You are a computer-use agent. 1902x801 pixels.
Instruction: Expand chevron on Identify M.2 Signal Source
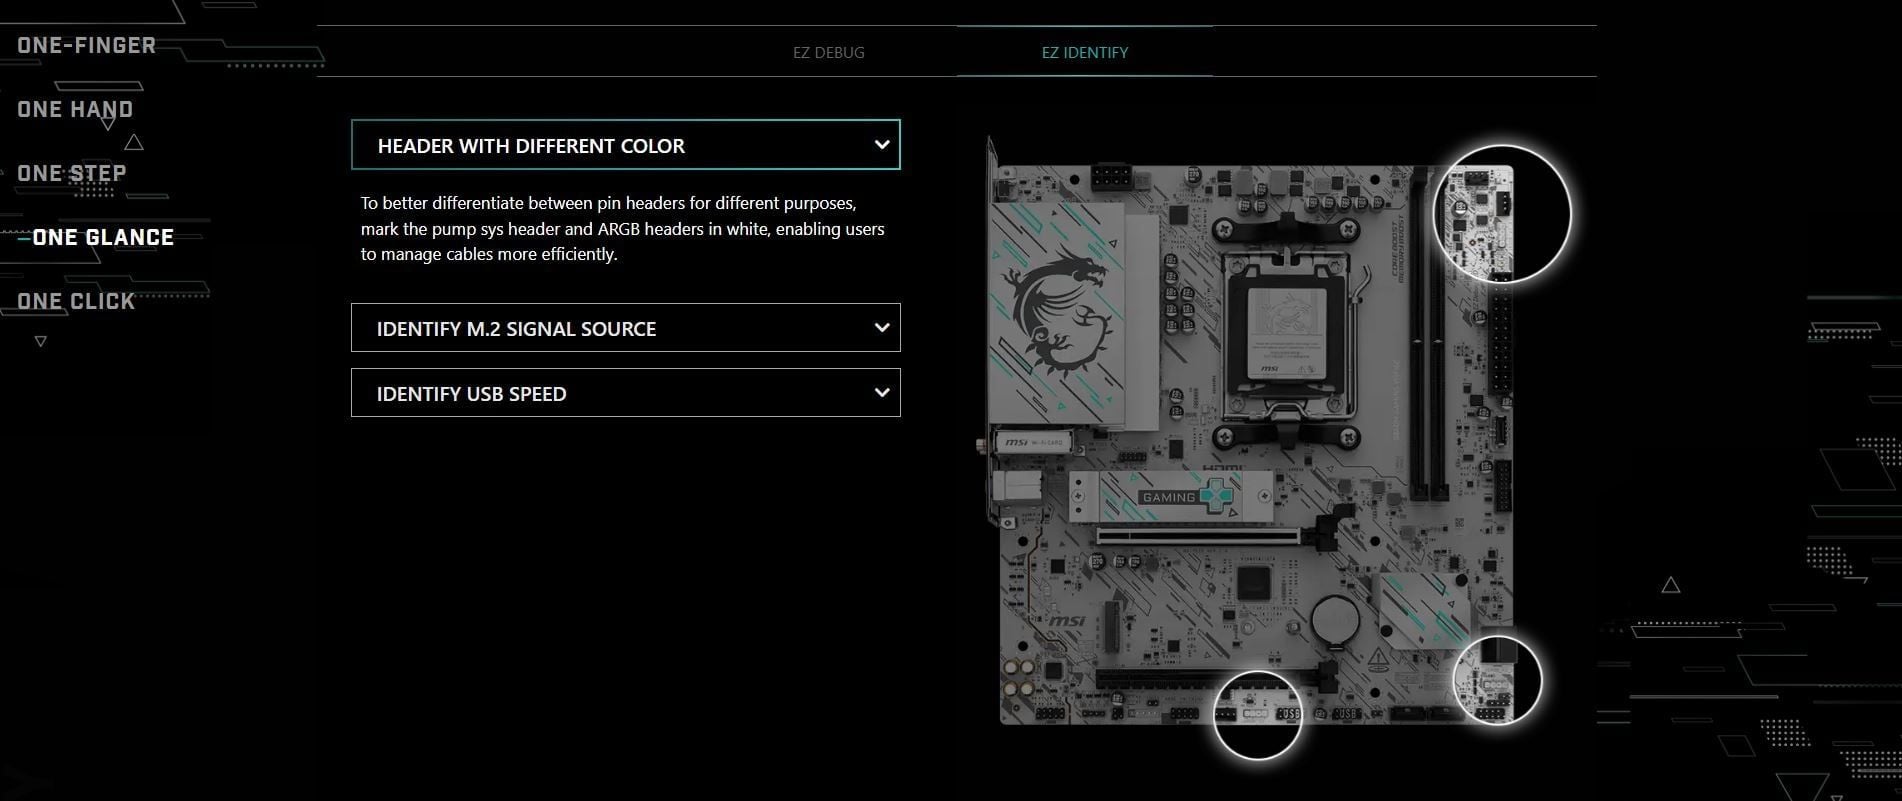[881, 328]
